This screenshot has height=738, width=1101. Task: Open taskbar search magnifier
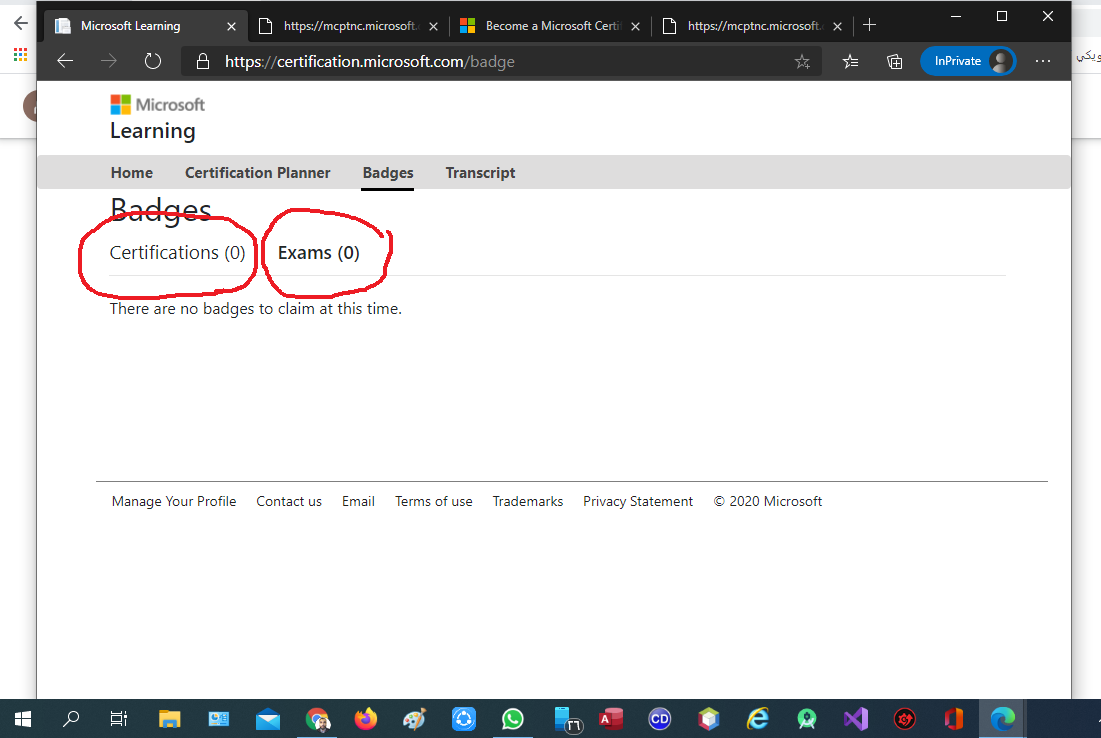pyautogui.click(x=71, y=719)
